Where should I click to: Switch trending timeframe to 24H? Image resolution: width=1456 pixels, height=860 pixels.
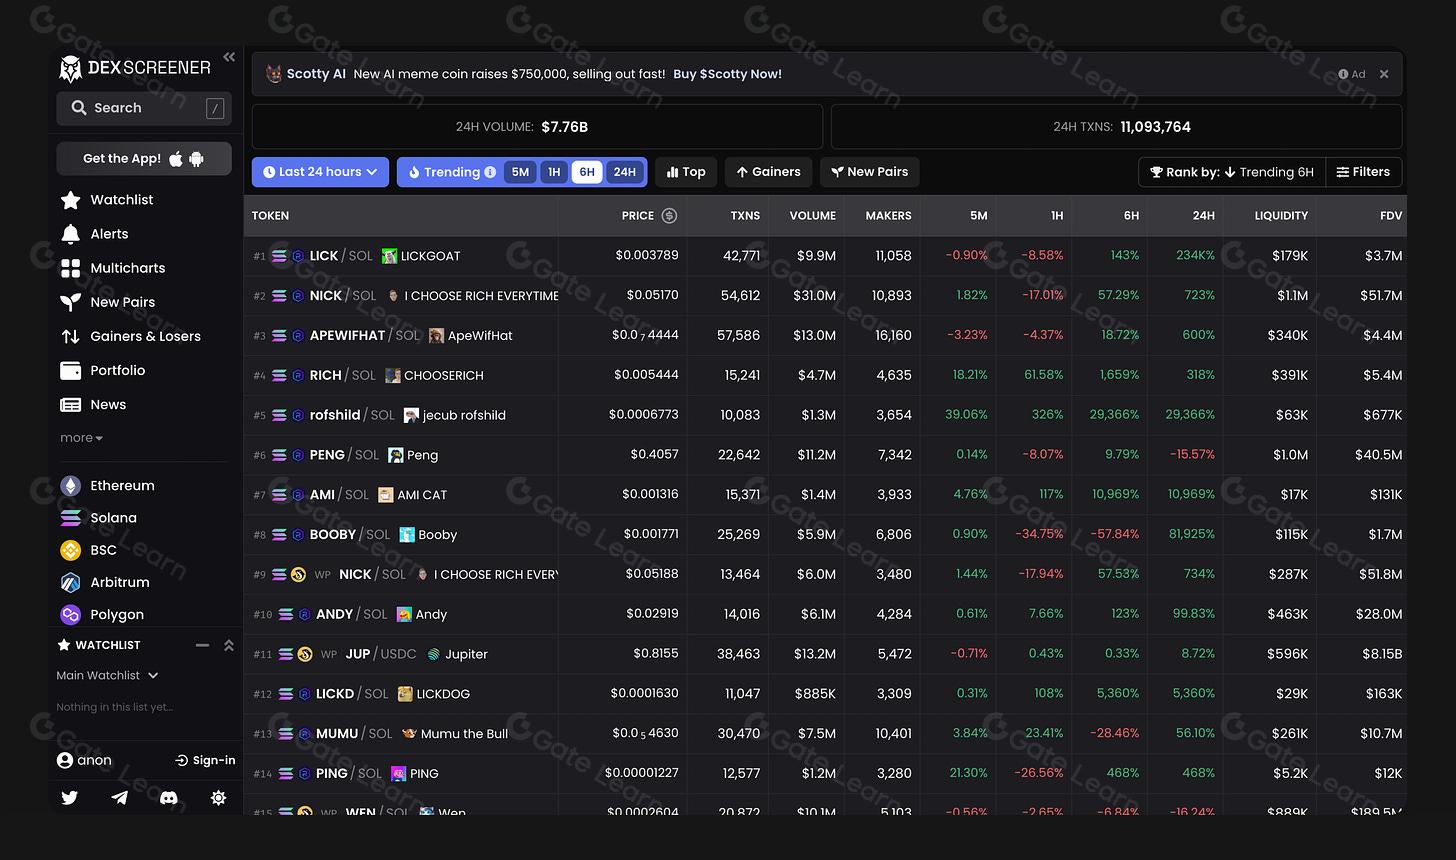pyautogui.click(x=624, y=172)
